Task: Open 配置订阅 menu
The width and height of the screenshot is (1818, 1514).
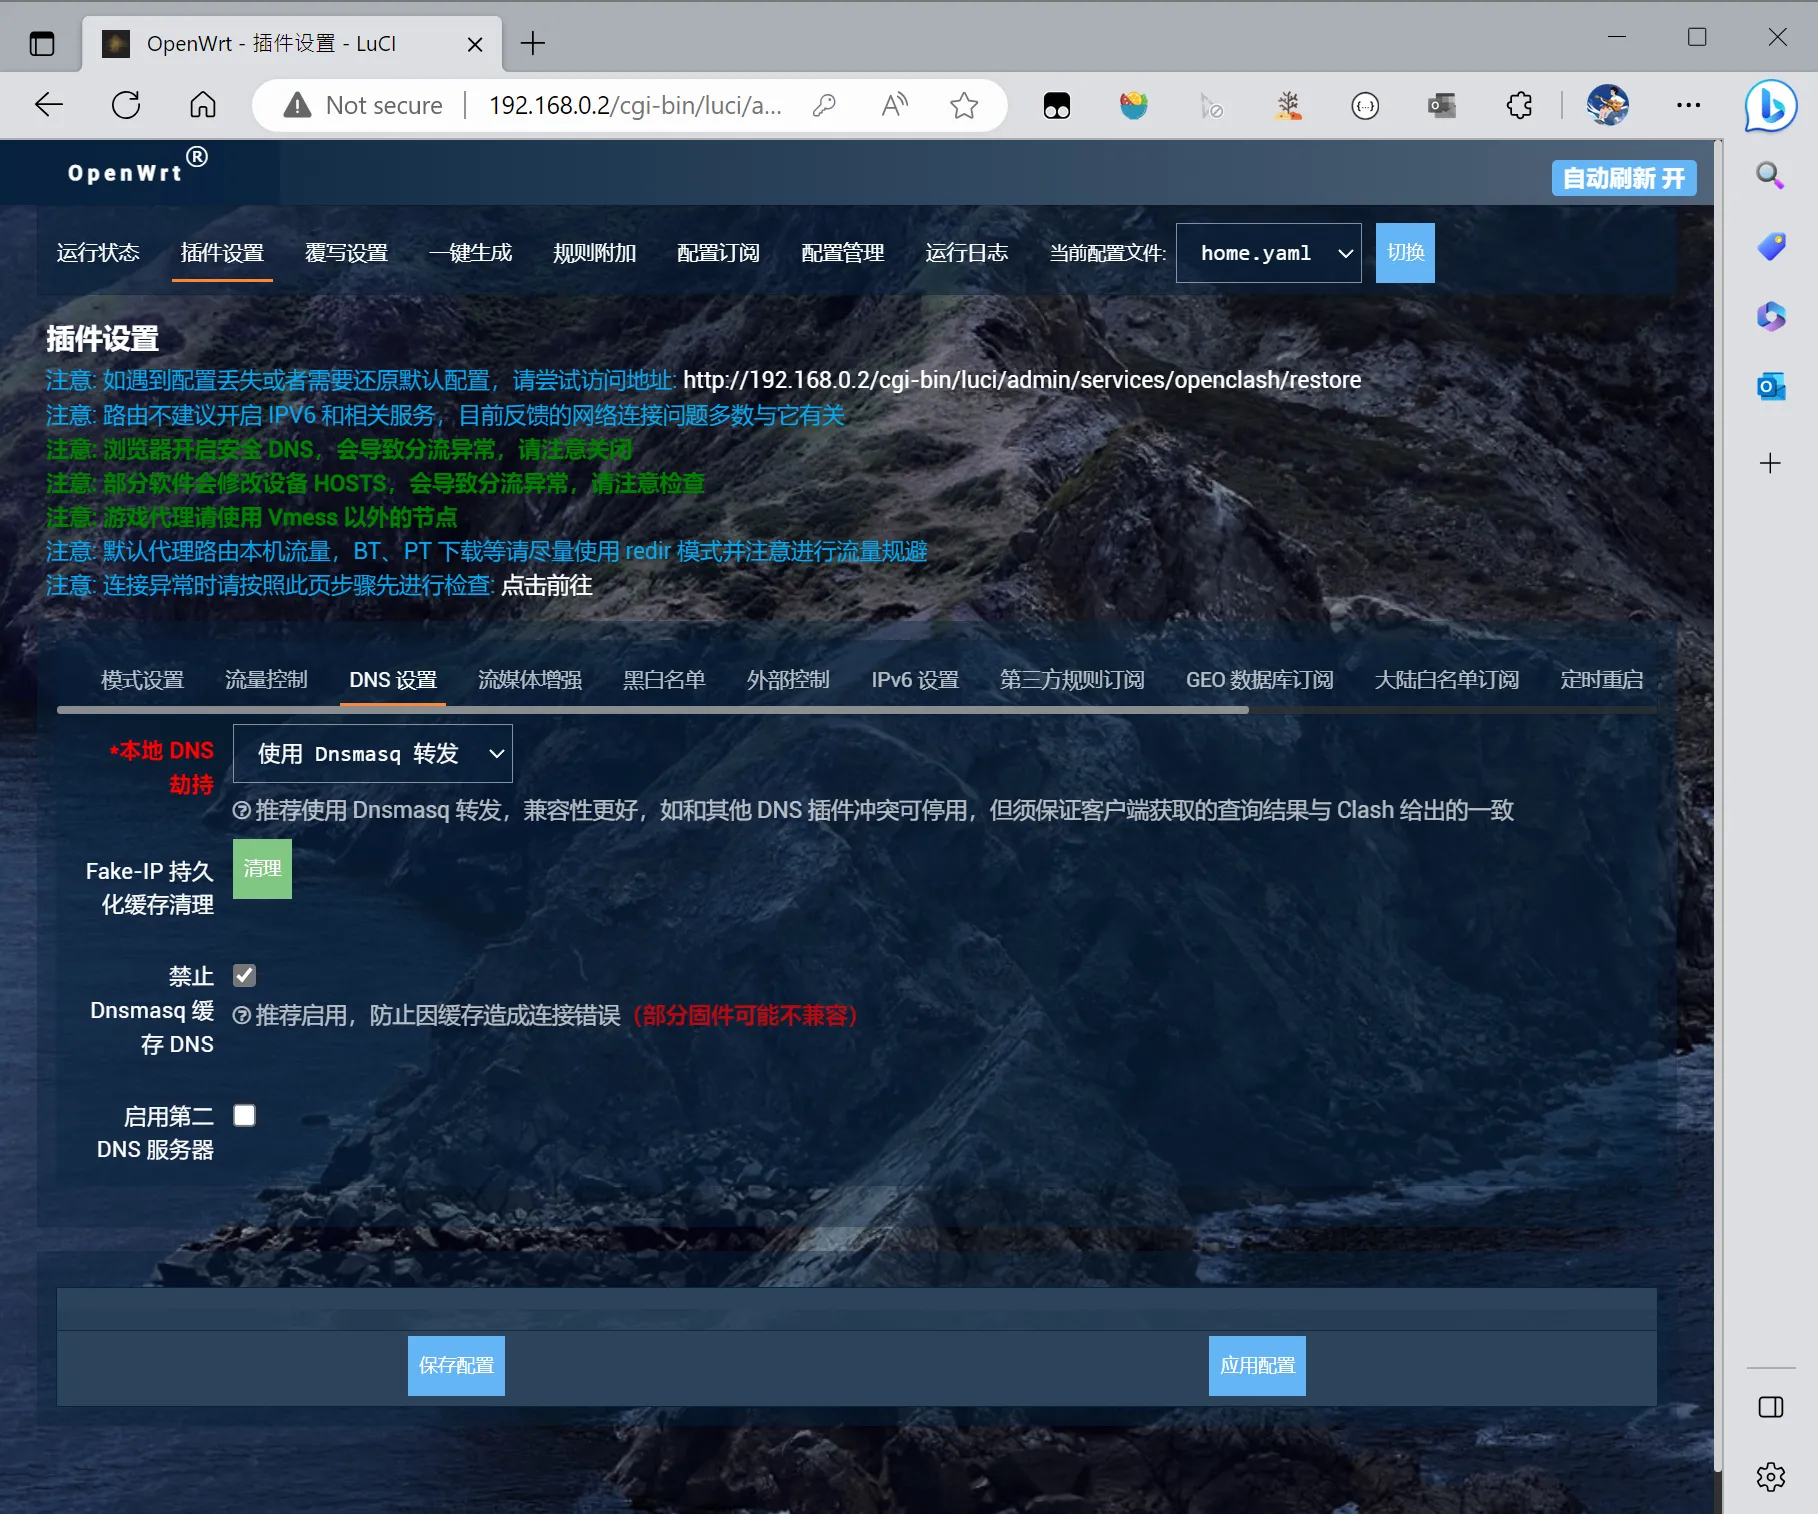Action: pyautogui.click(x=718, y=253)
